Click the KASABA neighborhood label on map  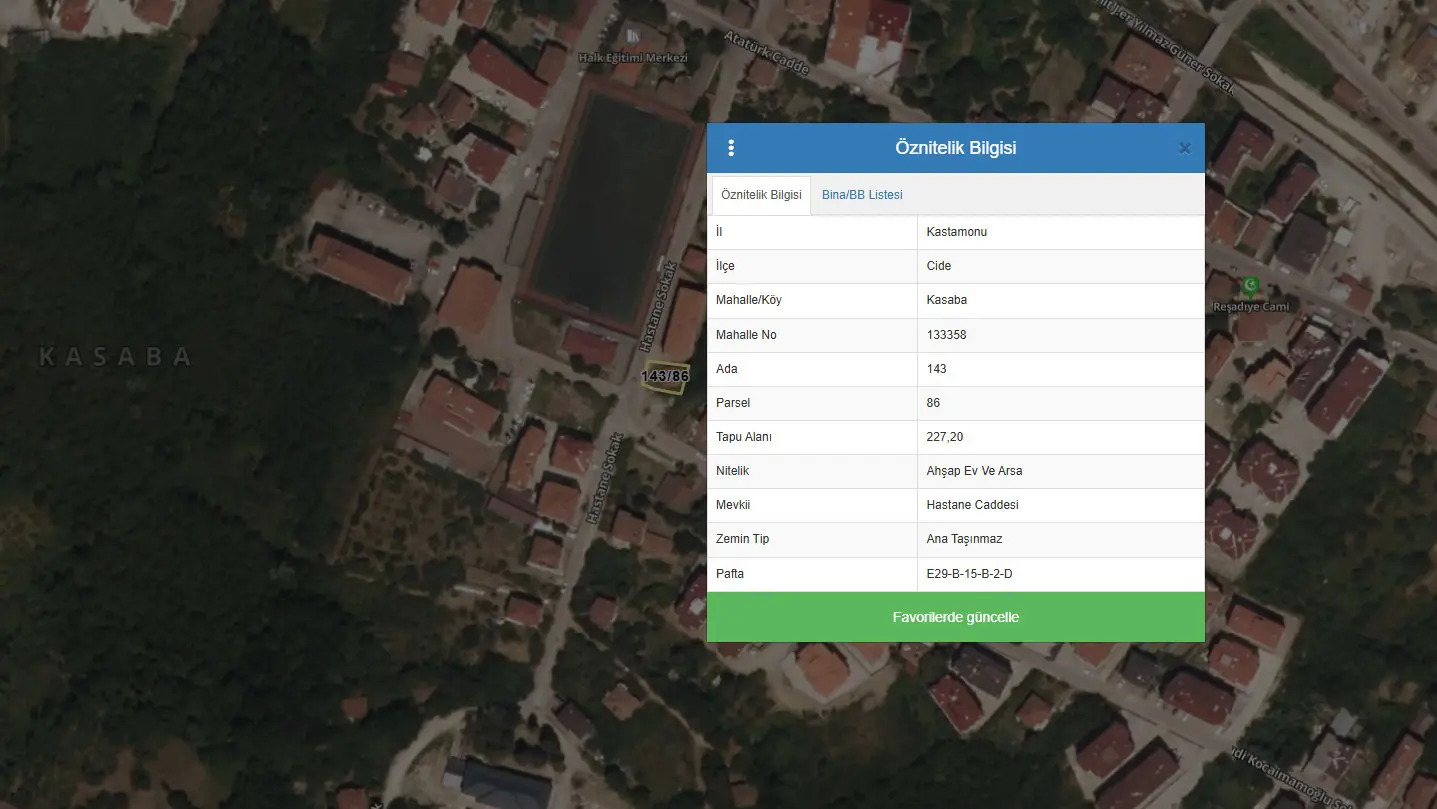(115, 356)
